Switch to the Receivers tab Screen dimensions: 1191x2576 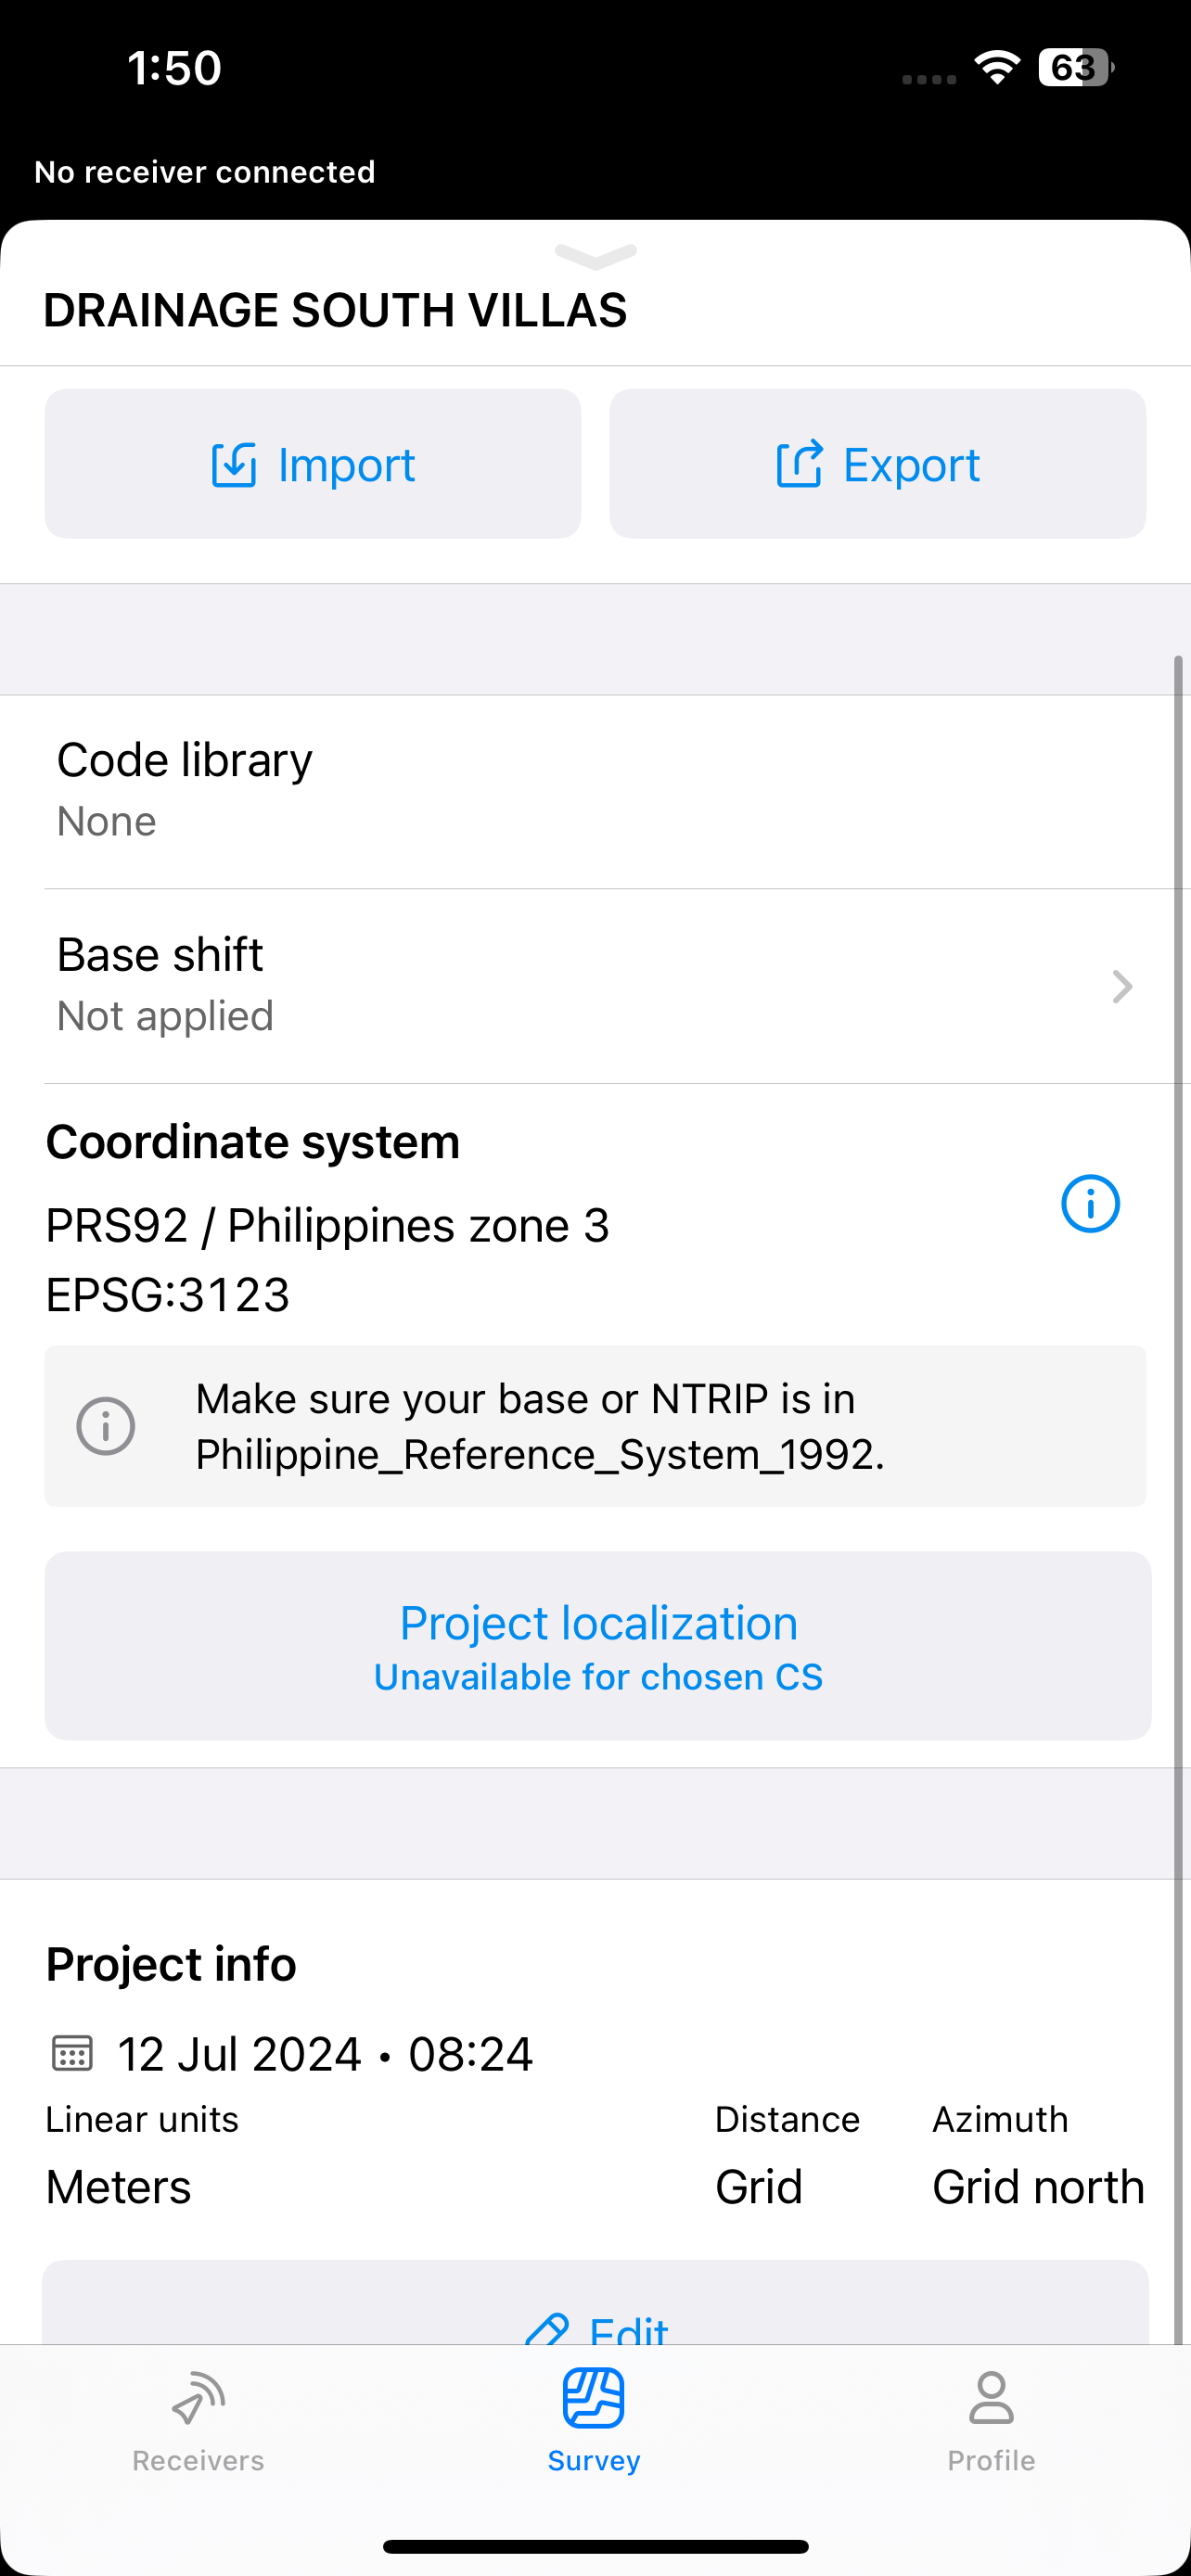point(198,2422)
